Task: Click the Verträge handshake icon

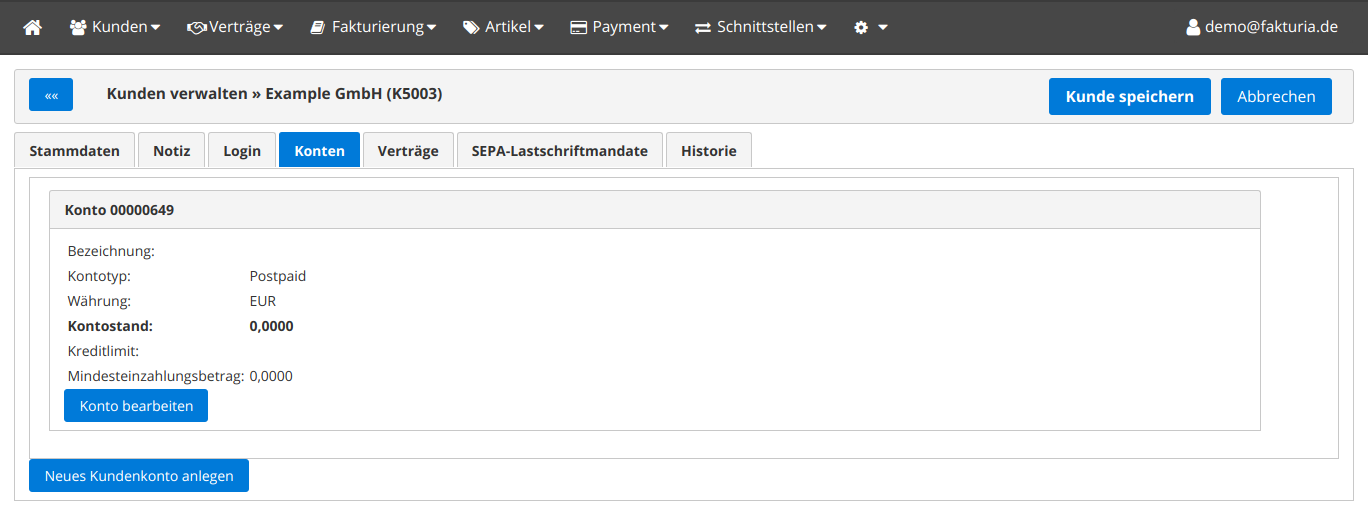Action: tap(197, 27)
